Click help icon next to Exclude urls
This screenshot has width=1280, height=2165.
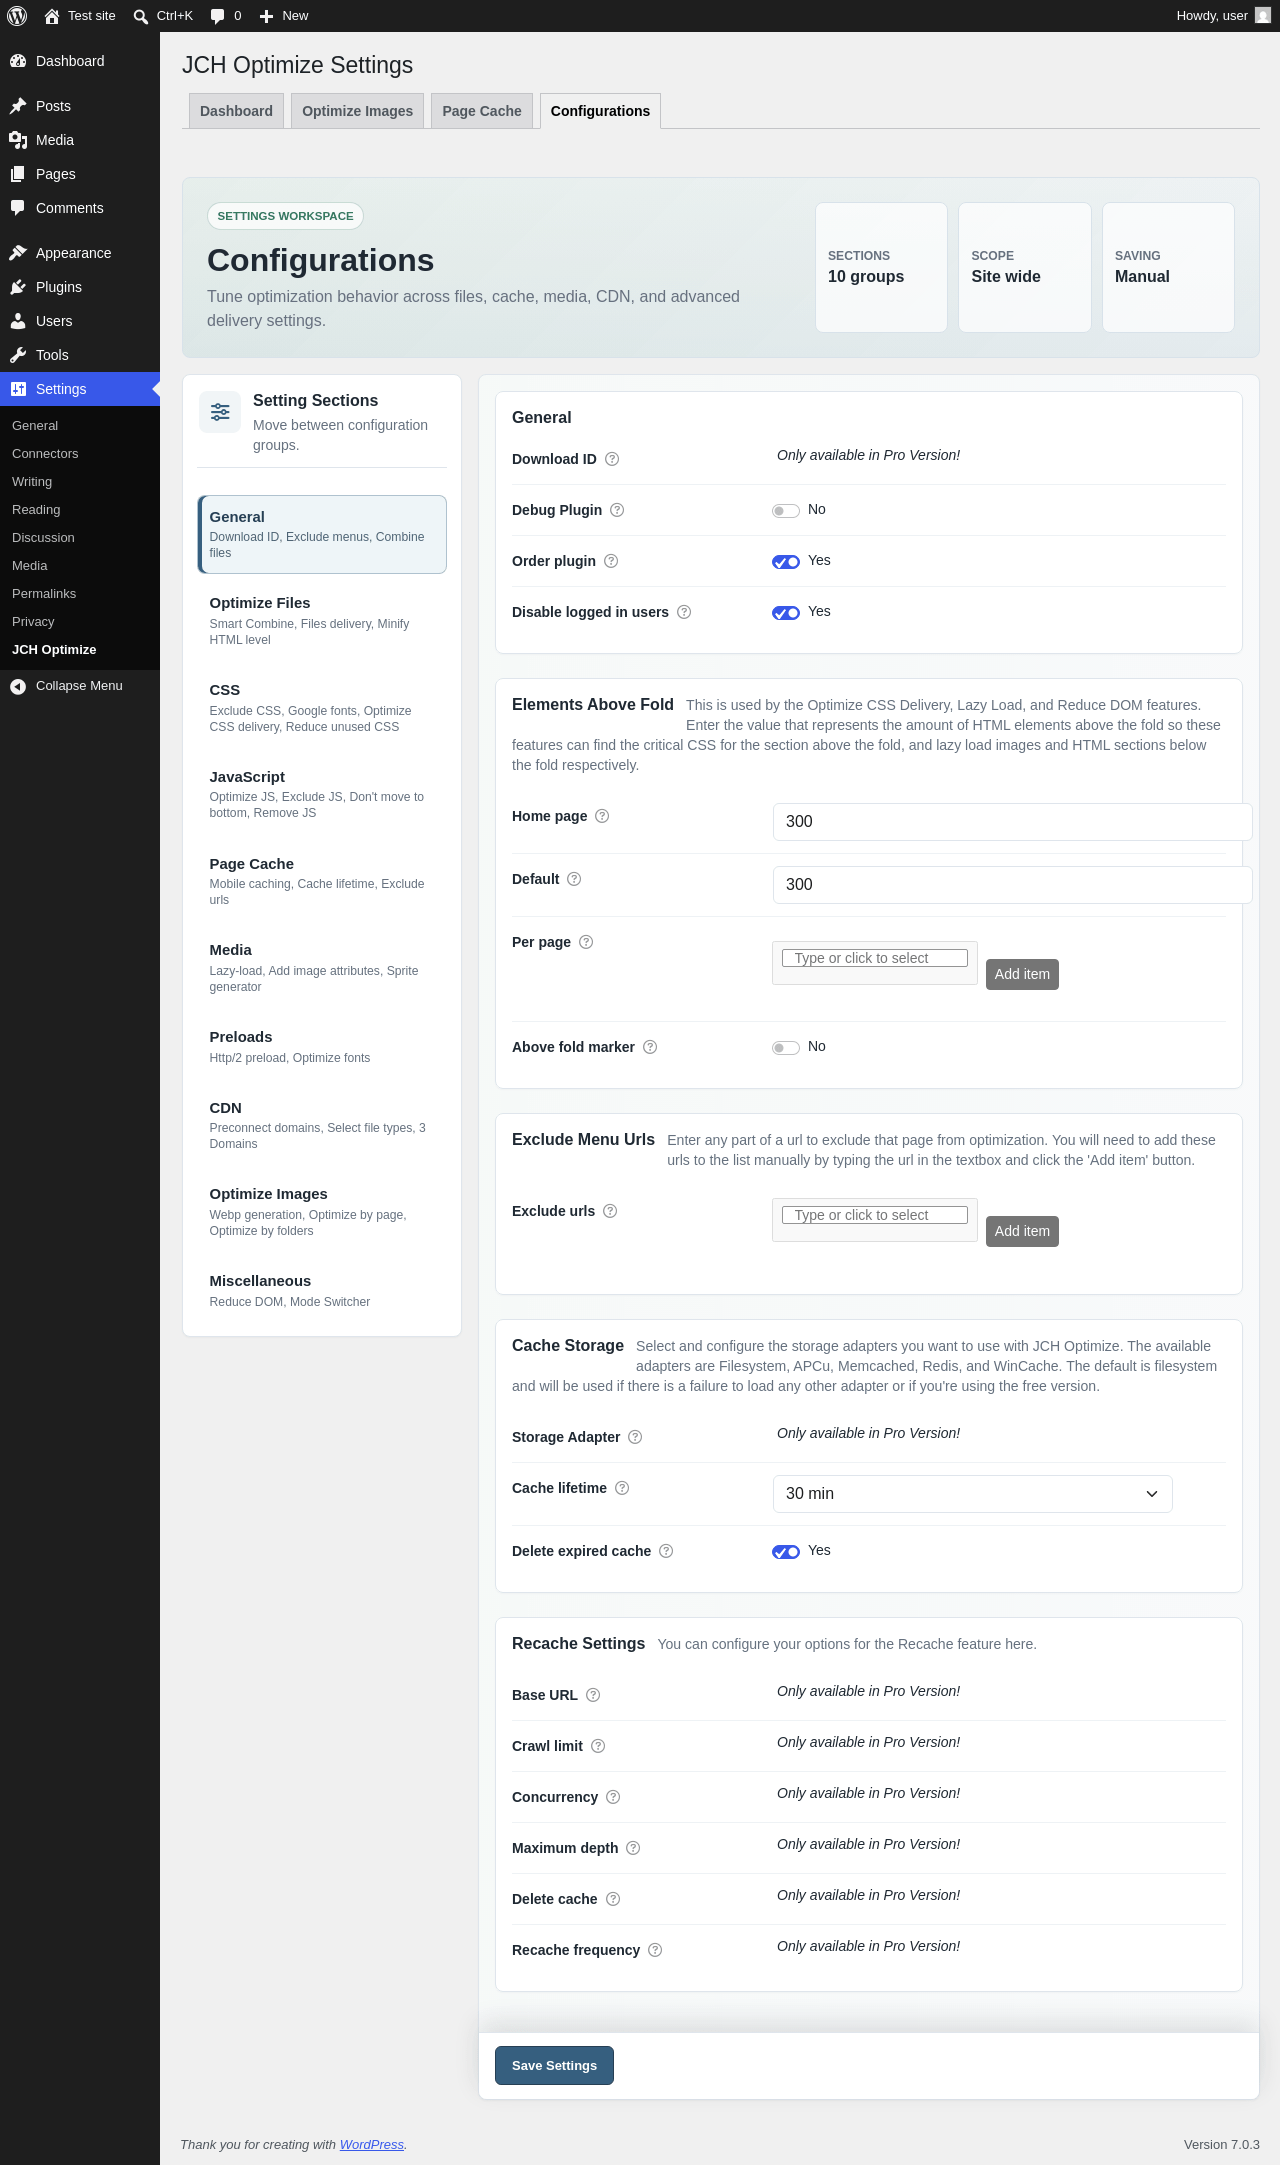point(610,1211)
